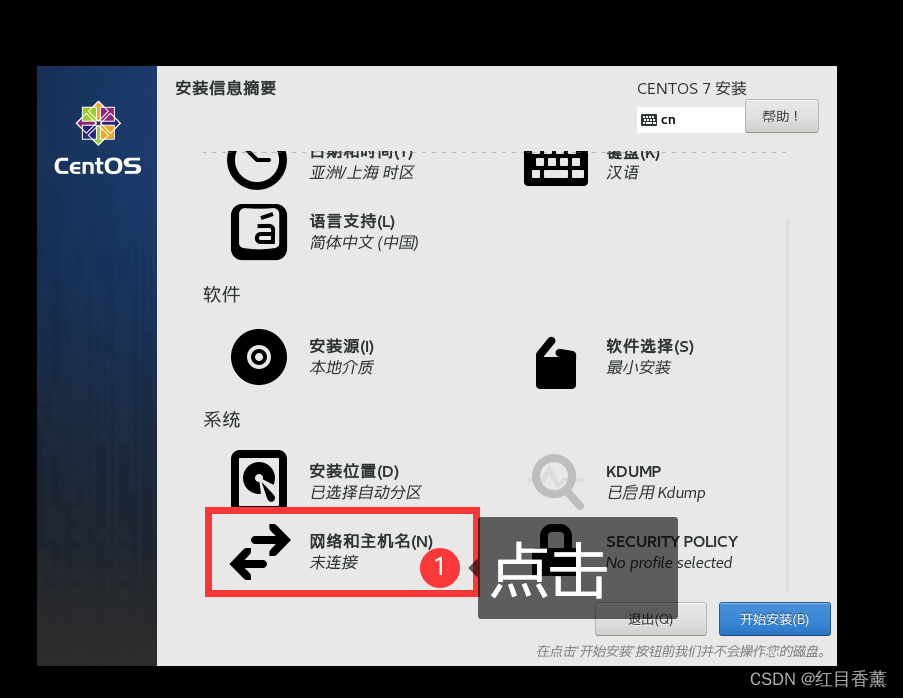Click 已选择自动分区 status text

(x=365, y=492)
